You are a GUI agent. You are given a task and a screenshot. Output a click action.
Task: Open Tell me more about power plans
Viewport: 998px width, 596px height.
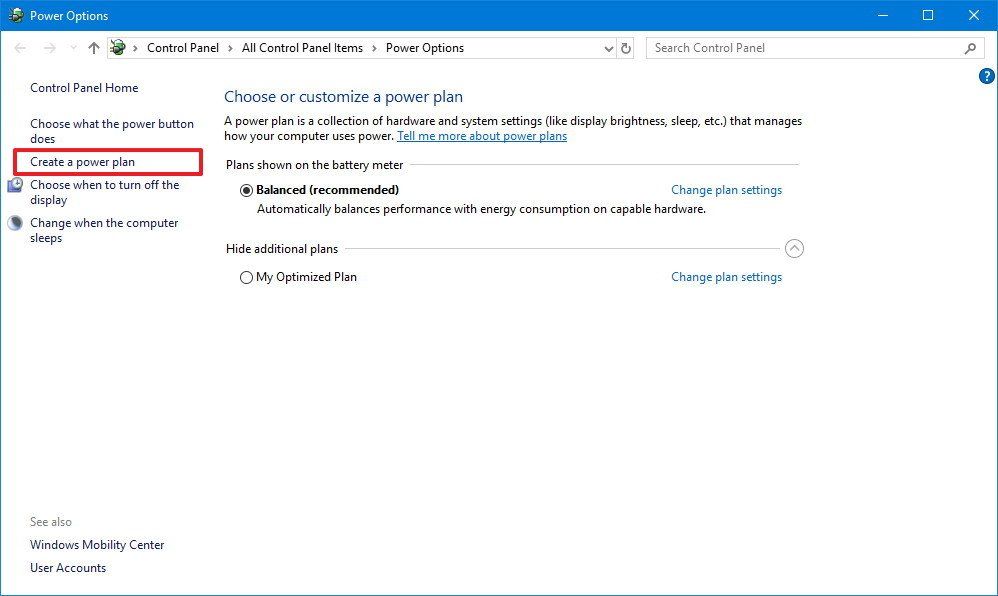[x=481, y=136]
